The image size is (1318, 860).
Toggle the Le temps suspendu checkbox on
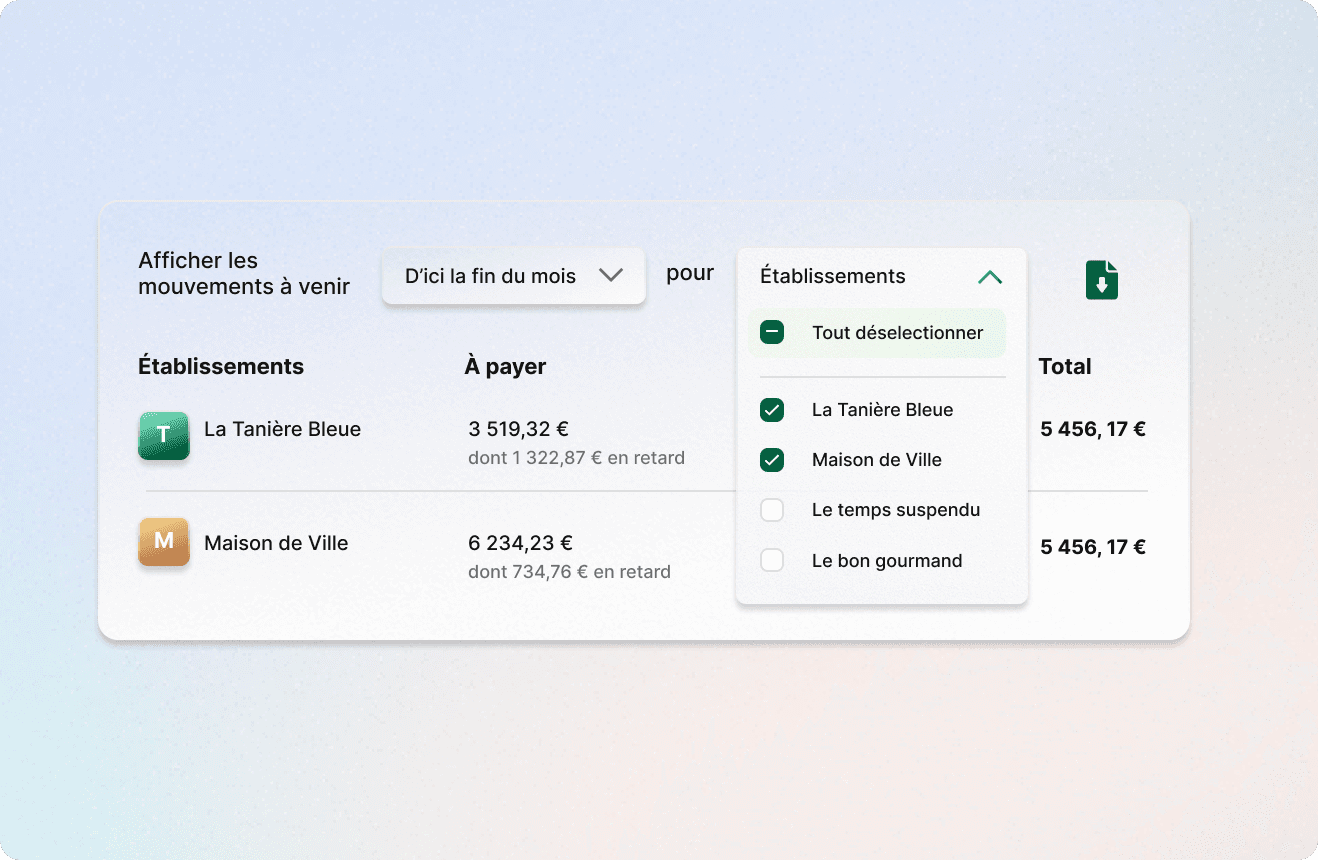[772, 509]
